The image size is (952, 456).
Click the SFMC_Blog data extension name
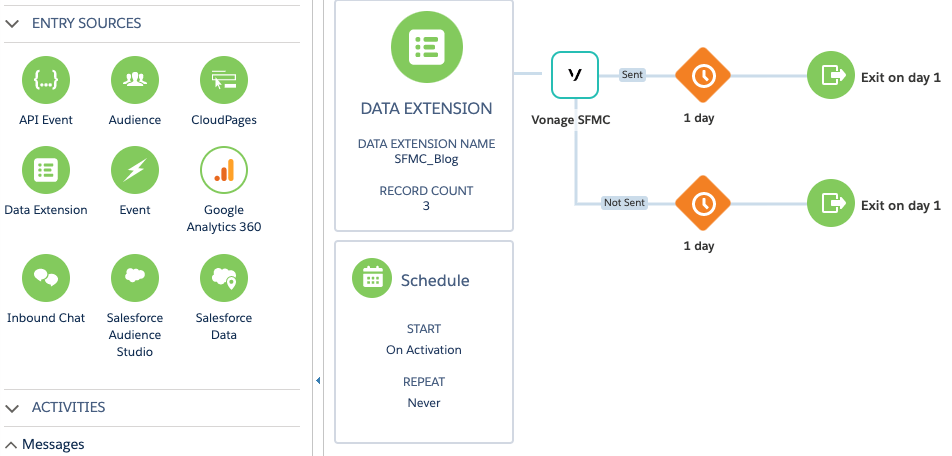pos(426,160)
